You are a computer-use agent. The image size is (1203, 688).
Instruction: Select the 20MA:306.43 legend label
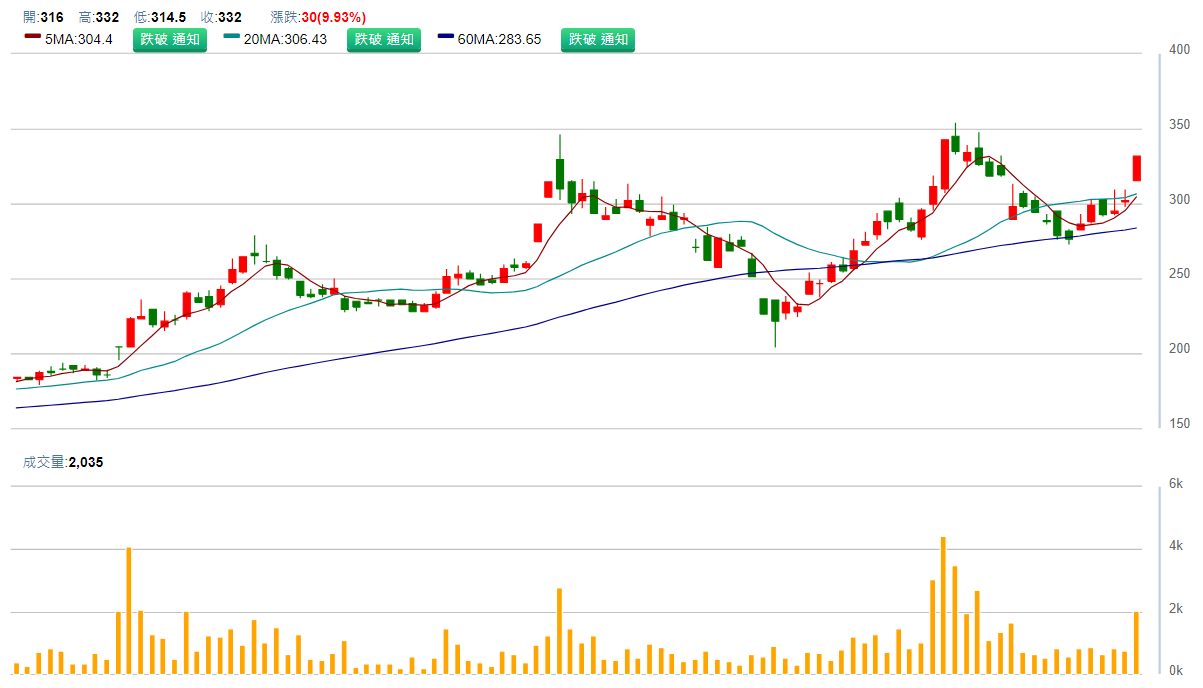coord(285,40)
